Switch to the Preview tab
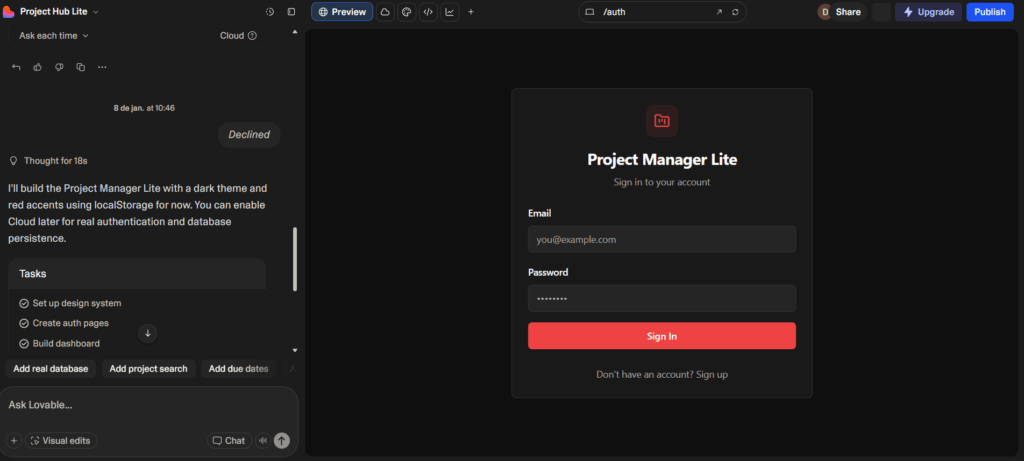 342,12
